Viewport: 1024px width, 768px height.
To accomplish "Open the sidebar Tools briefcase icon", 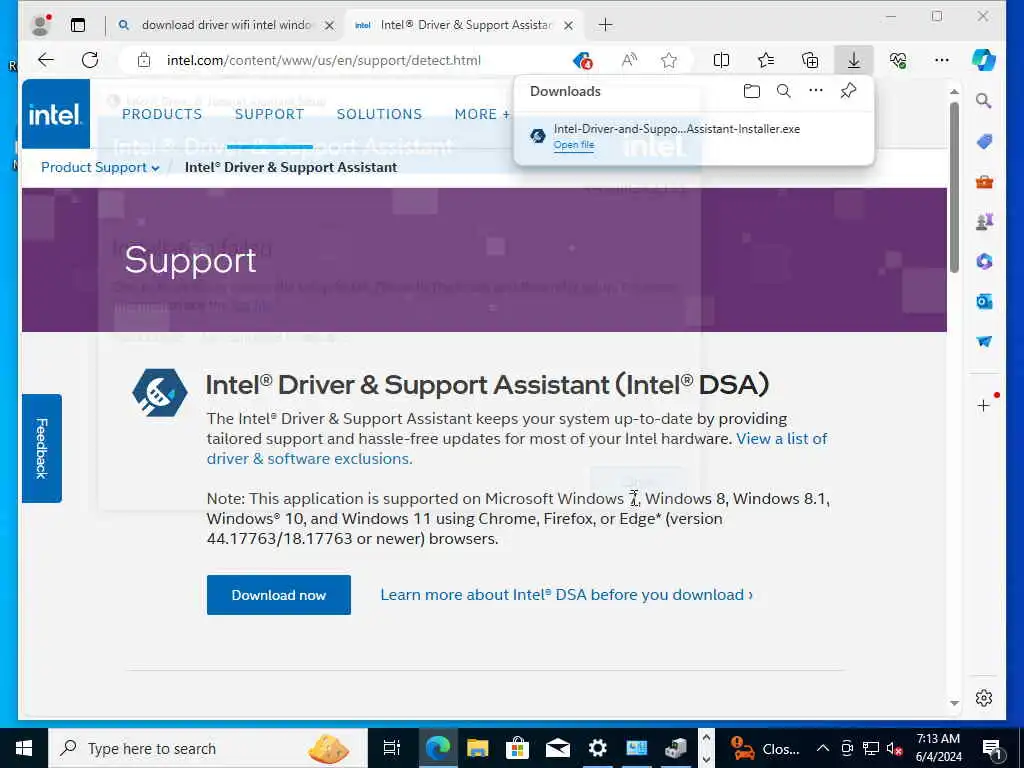I will pos(984,182).
